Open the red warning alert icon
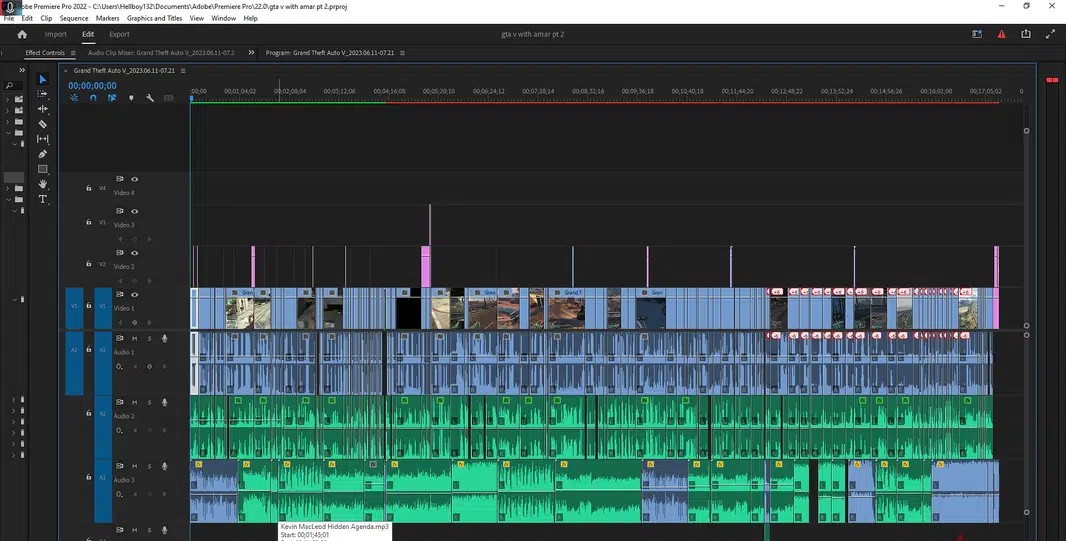Image resolution: width=1066 pixels, height=541 pixels. pos(1001,34)
